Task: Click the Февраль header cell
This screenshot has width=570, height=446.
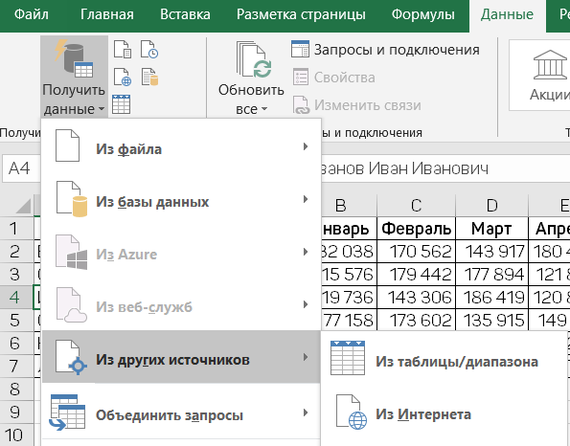Action: point(416,229)
